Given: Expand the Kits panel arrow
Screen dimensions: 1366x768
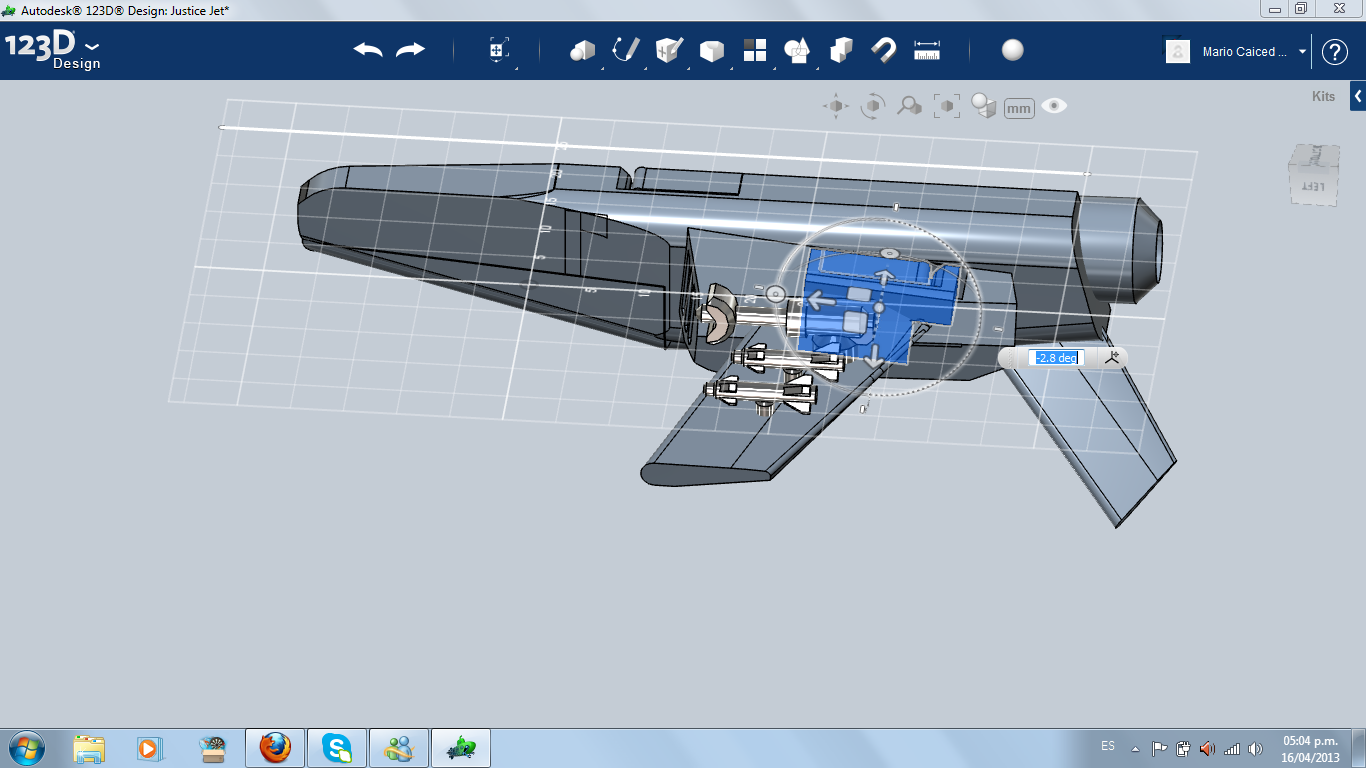Looking at the screenshot, I should (1358, 97).
